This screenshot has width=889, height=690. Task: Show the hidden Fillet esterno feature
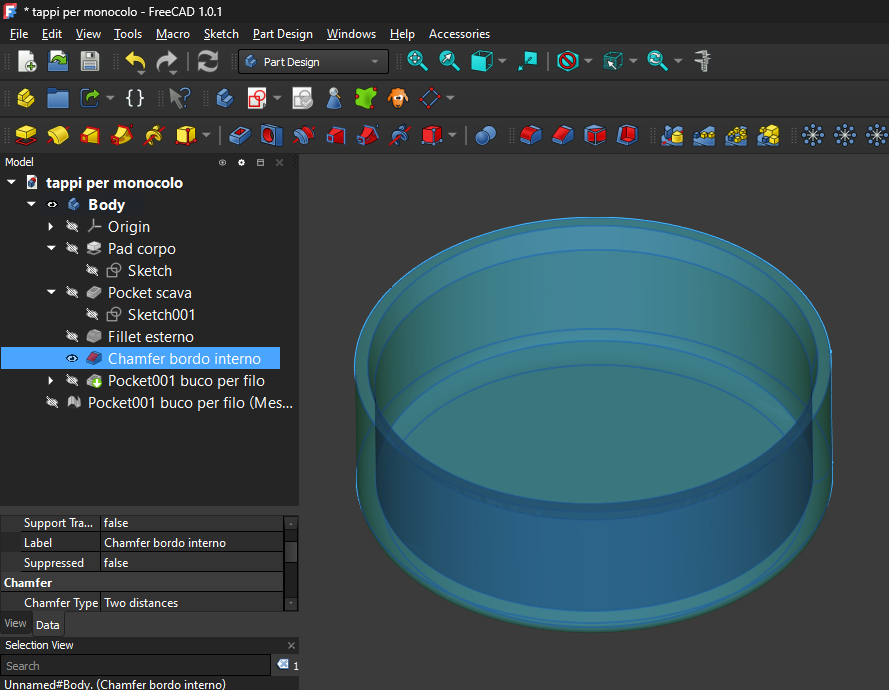(x=72, y=337)
